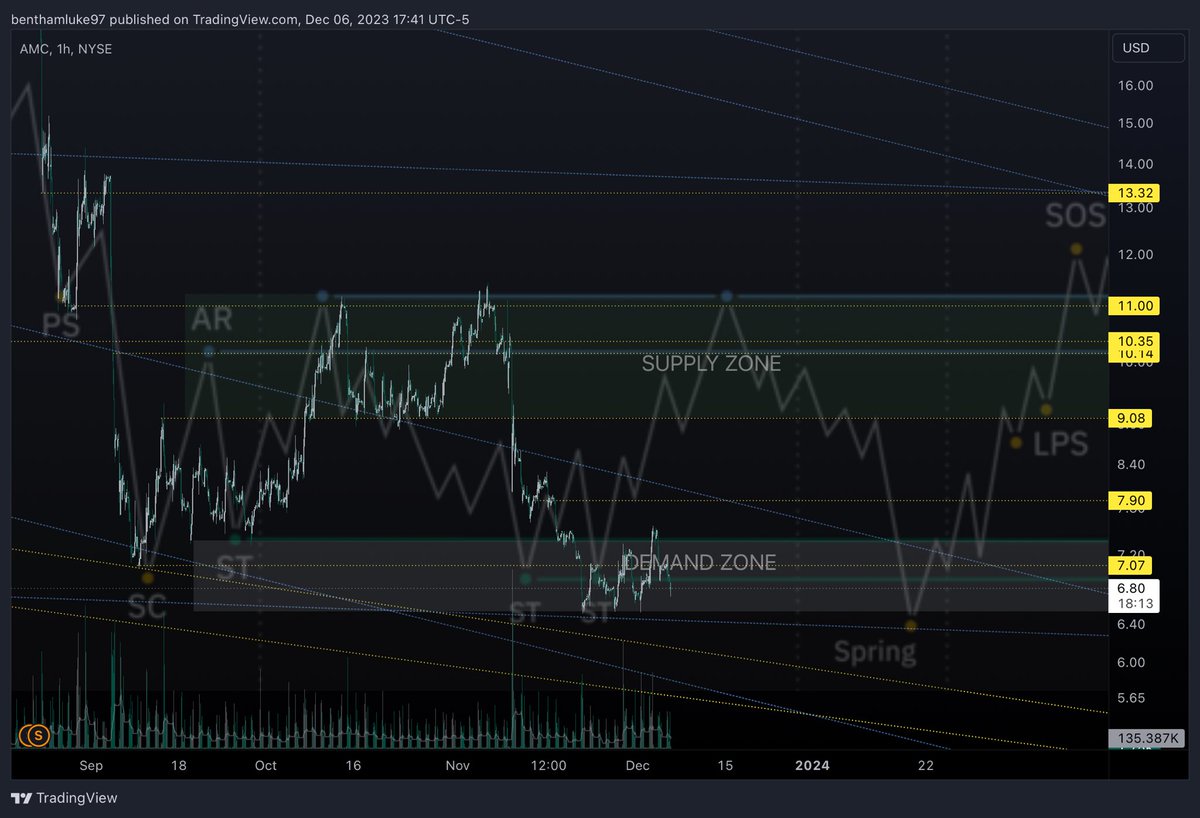
Task: Select the AR annotation label
Action: click(x=211, y=319)
